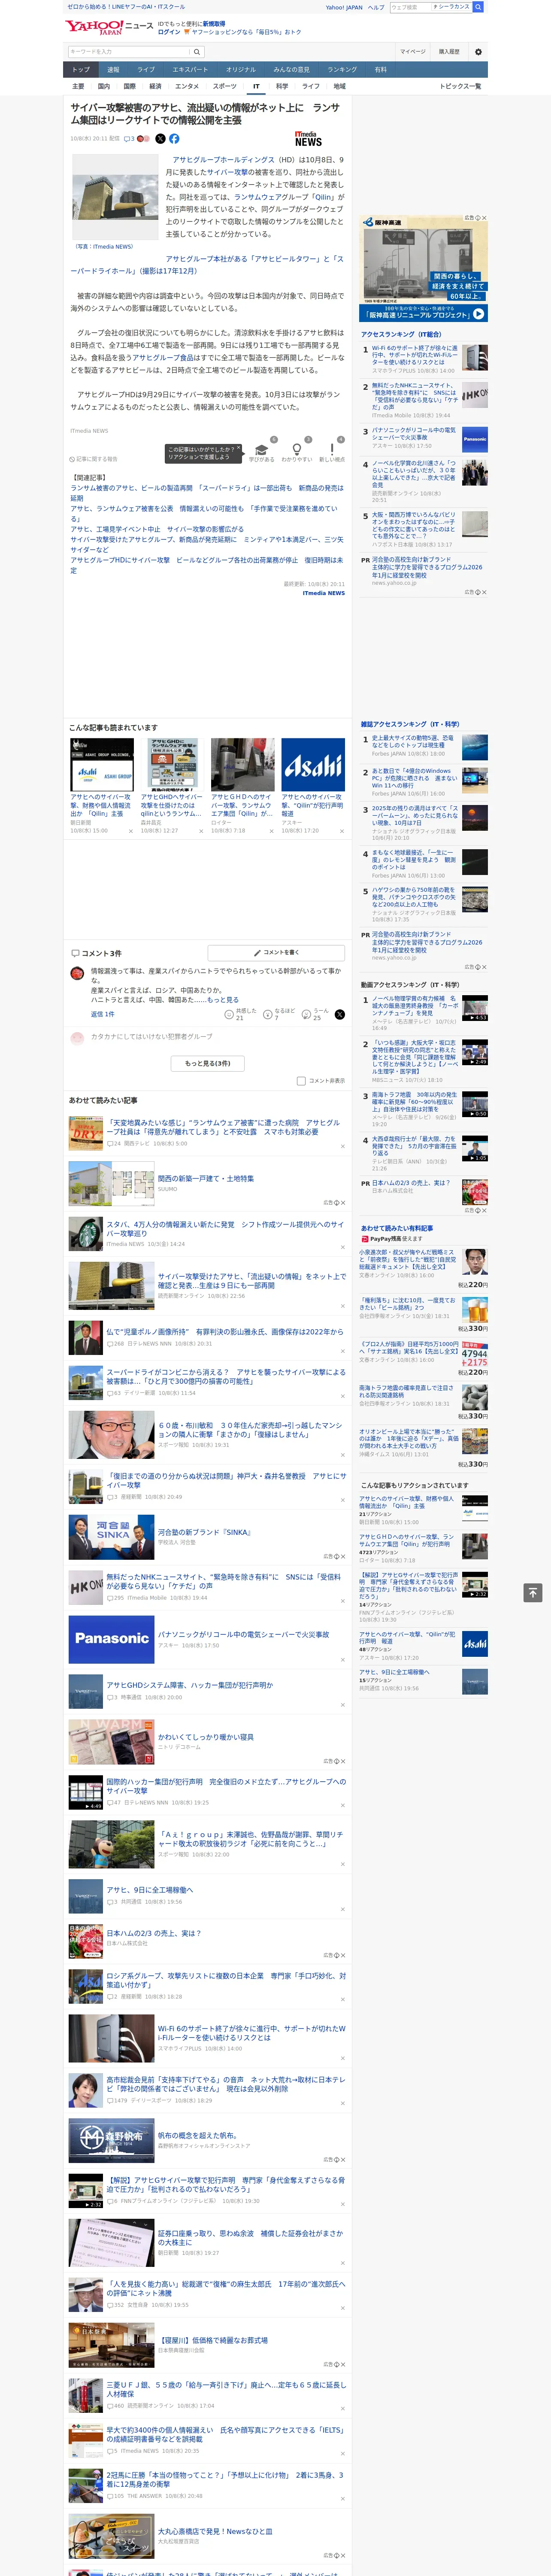Share the first comment on X
The height and width of the screenshot is (2576, 551).
pyautogui.click(x=340, y=1014)
